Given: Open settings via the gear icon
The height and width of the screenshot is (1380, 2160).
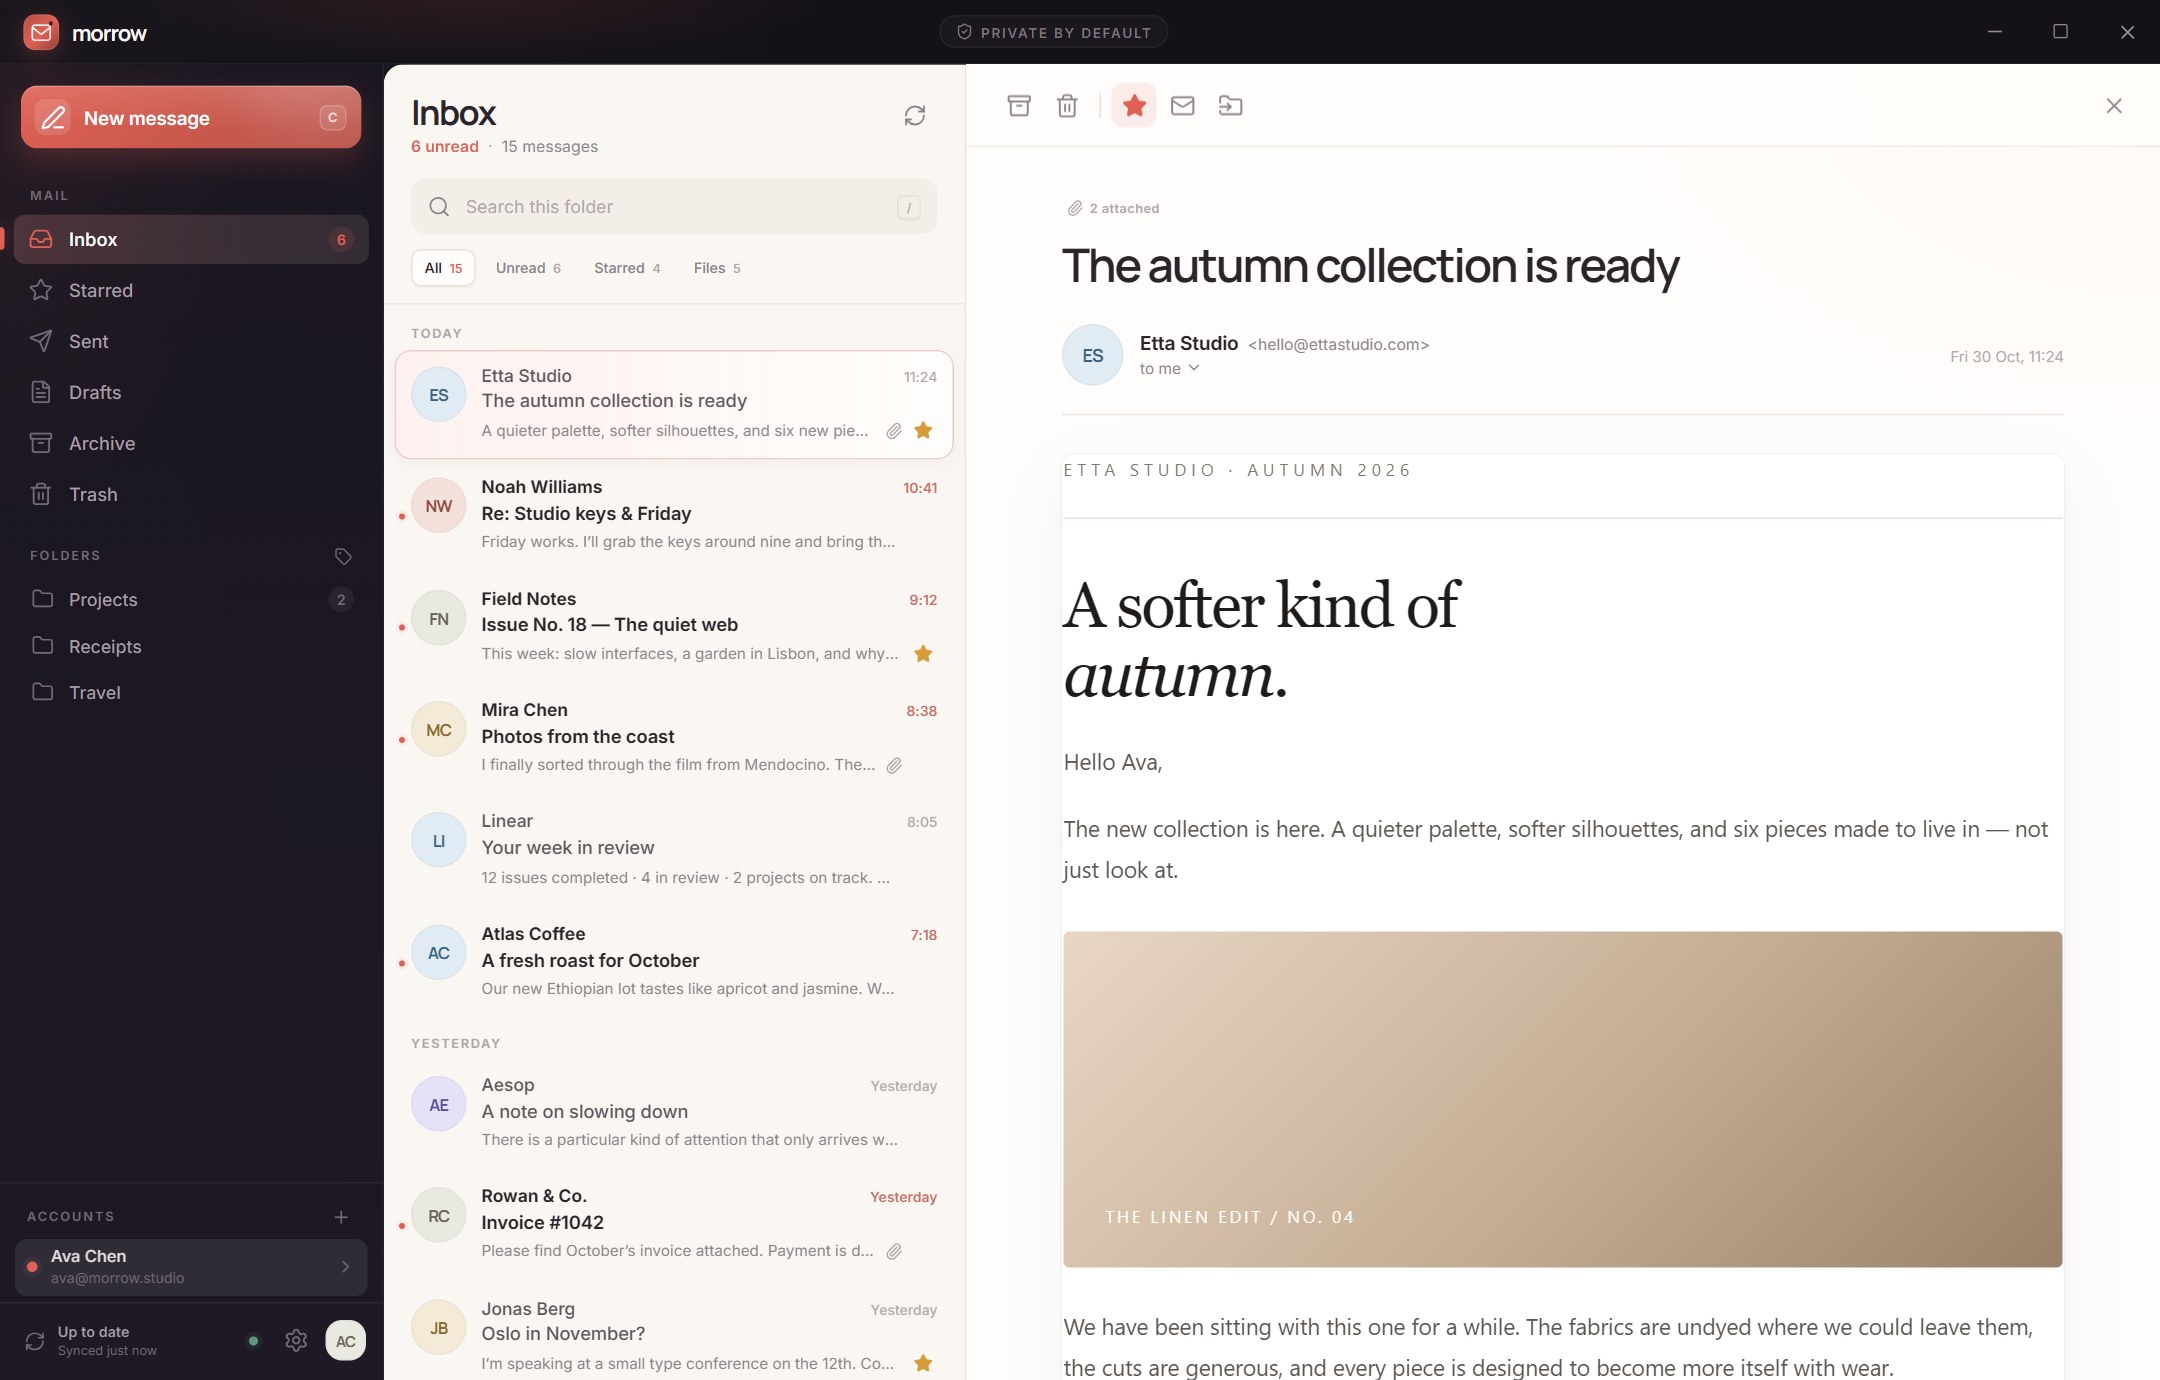Looking at the screenshot, I should point(296,1341).
